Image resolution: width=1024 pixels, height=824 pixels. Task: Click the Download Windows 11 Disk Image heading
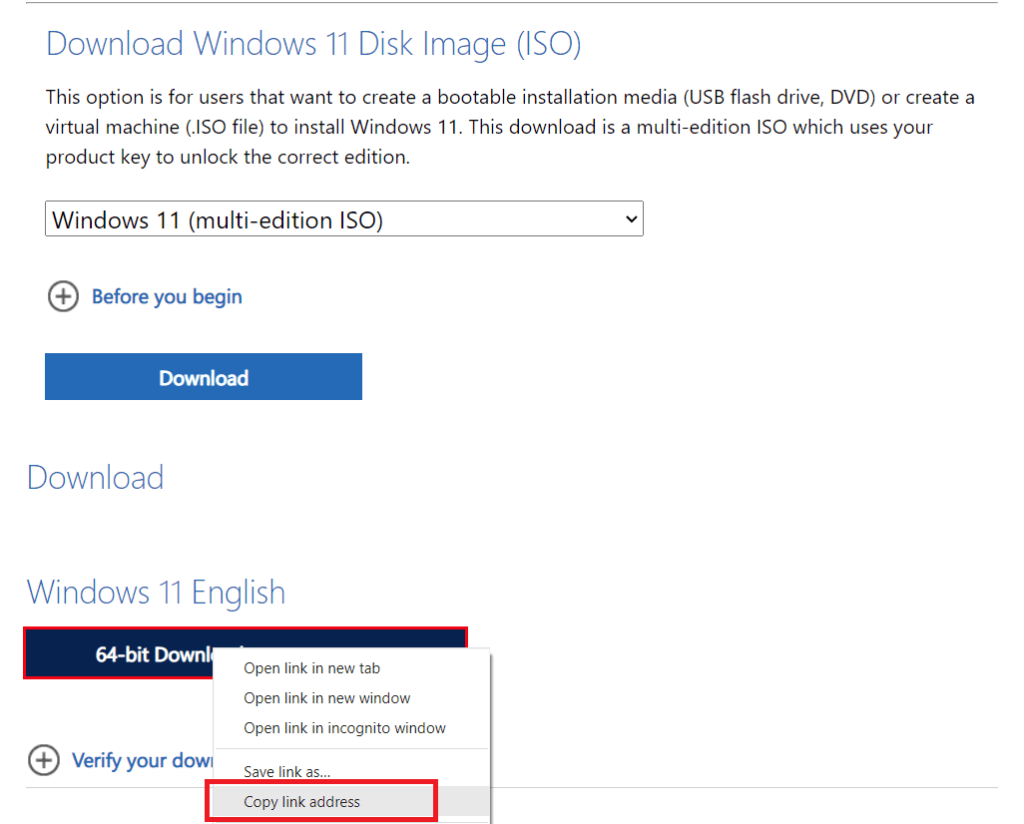(313, 44)
